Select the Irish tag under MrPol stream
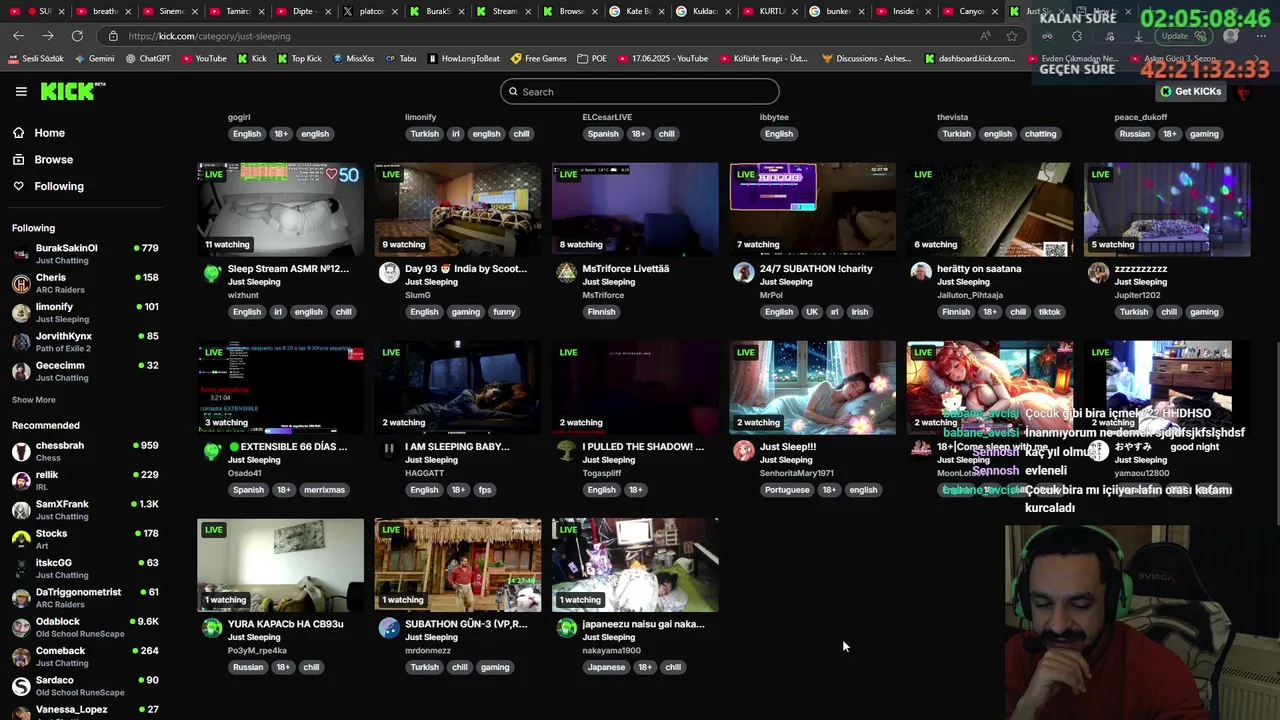The image size is (1280, 720). click(859, 312)
